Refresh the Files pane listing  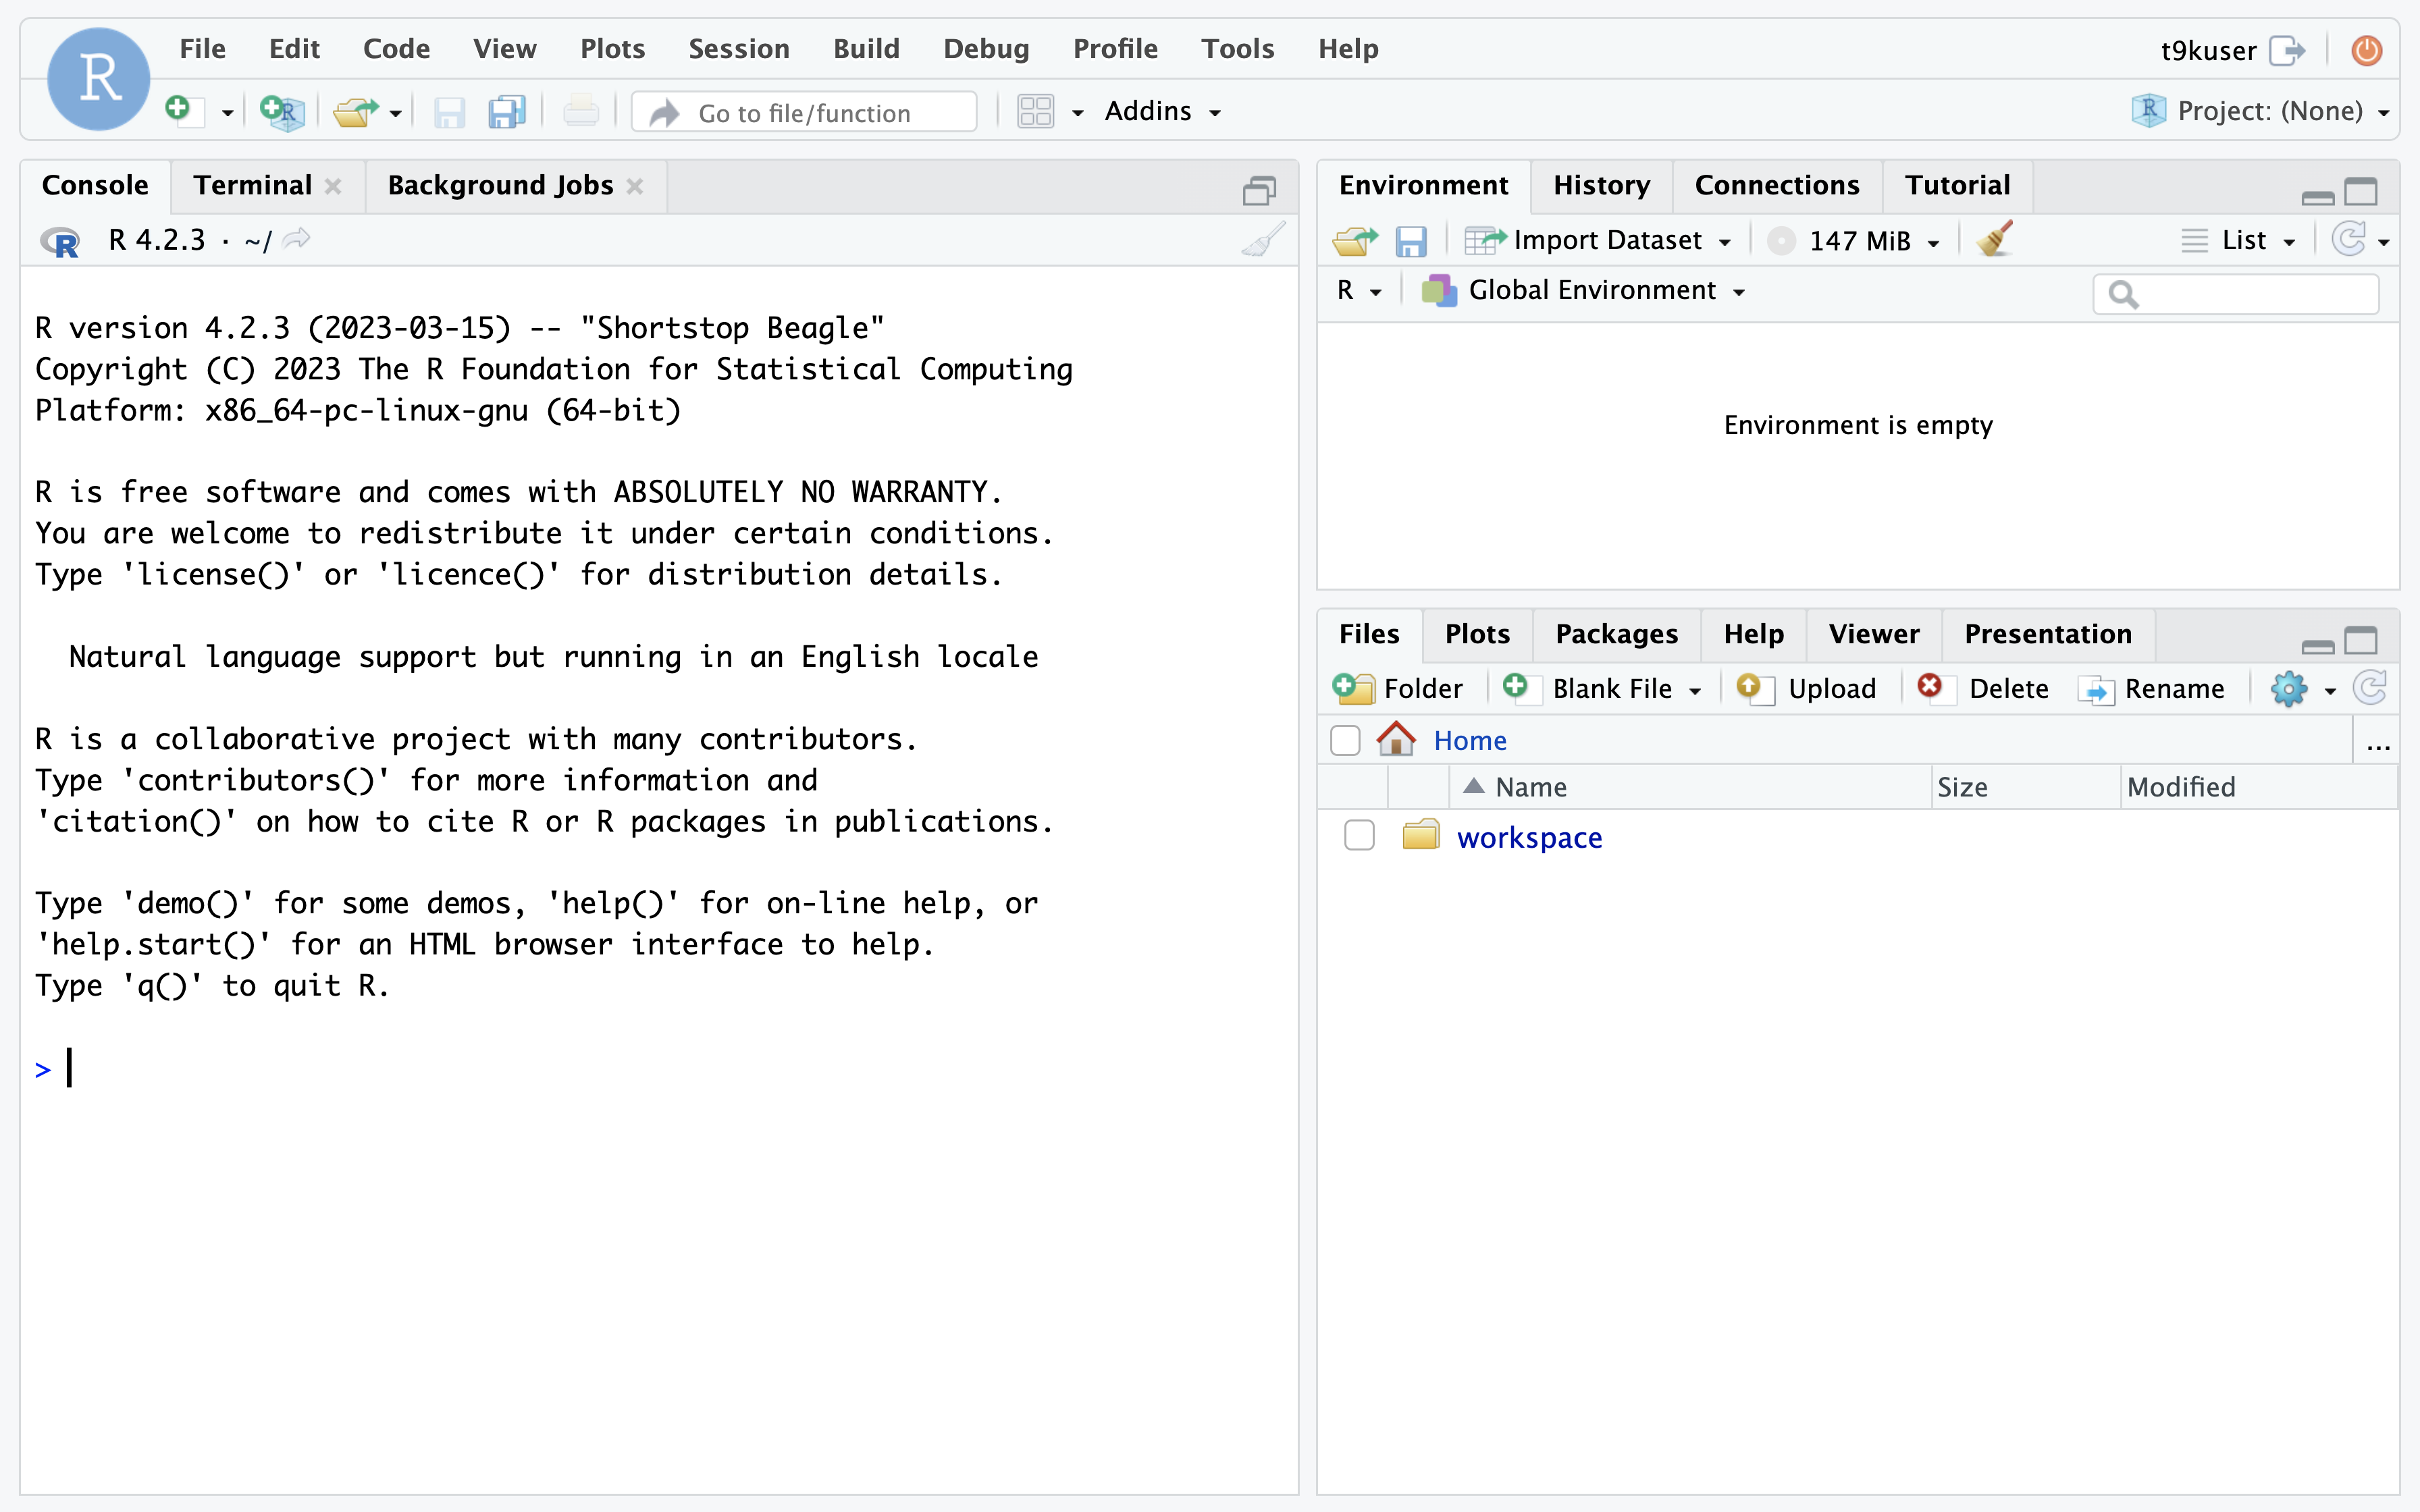pyautogui.click(x=2370, y=688)
